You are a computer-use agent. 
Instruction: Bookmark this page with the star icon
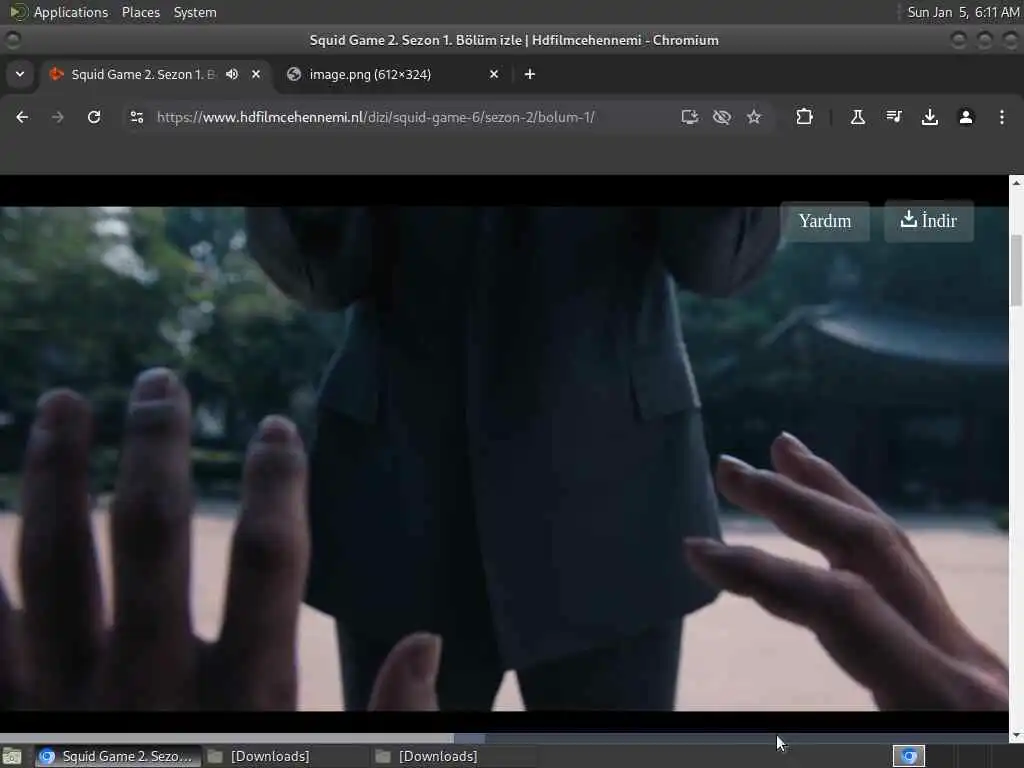(754, 117)
